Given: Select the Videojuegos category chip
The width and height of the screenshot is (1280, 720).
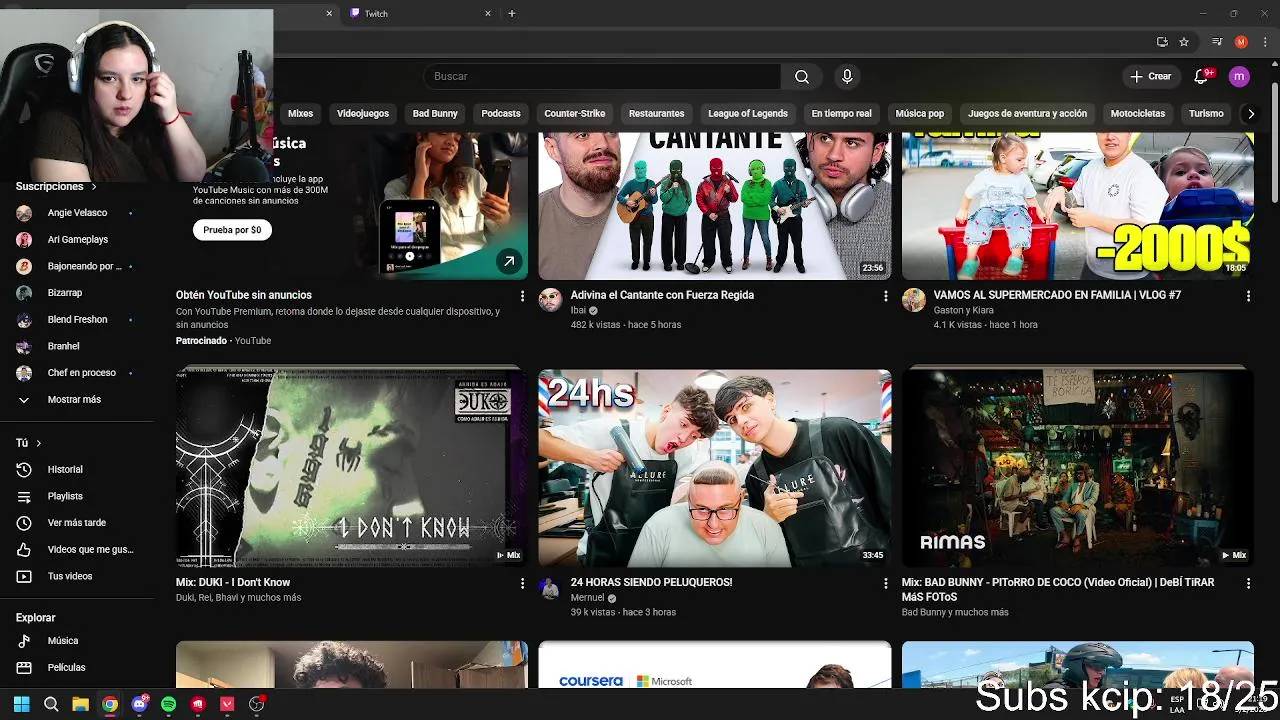Looking at the screenshot, I should 363,114.
